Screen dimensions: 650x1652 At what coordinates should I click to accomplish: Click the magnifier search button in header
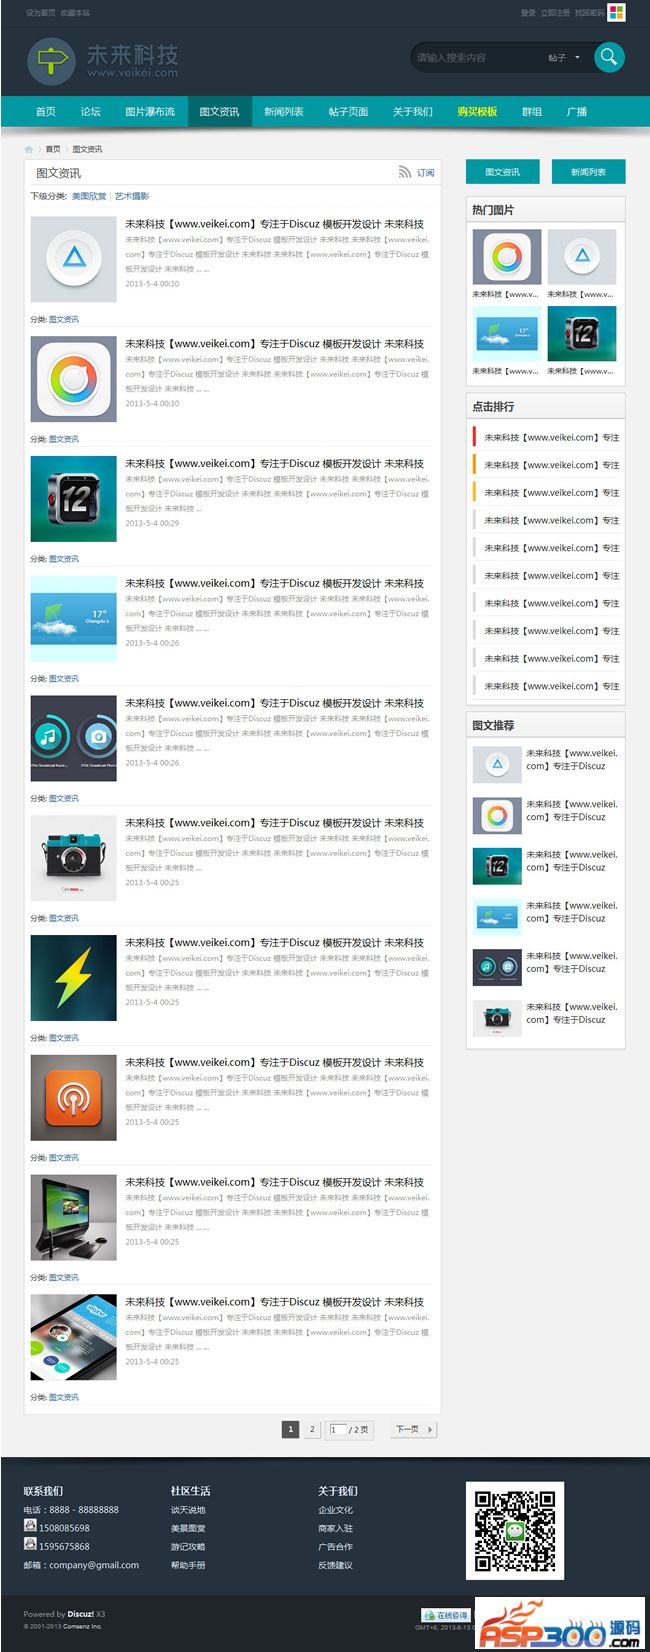coord(609,57)
